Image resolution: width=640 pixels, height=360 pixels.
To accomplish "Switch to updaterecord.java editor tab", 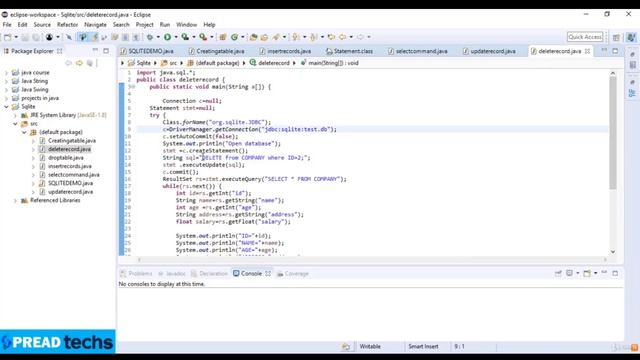I will [x=489, y=51].
